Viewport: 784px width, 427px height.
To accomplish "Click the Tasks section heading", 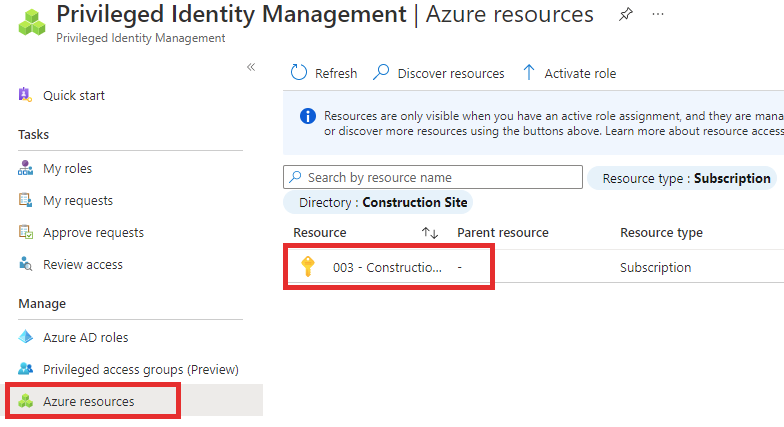I will tap(34, 134).
